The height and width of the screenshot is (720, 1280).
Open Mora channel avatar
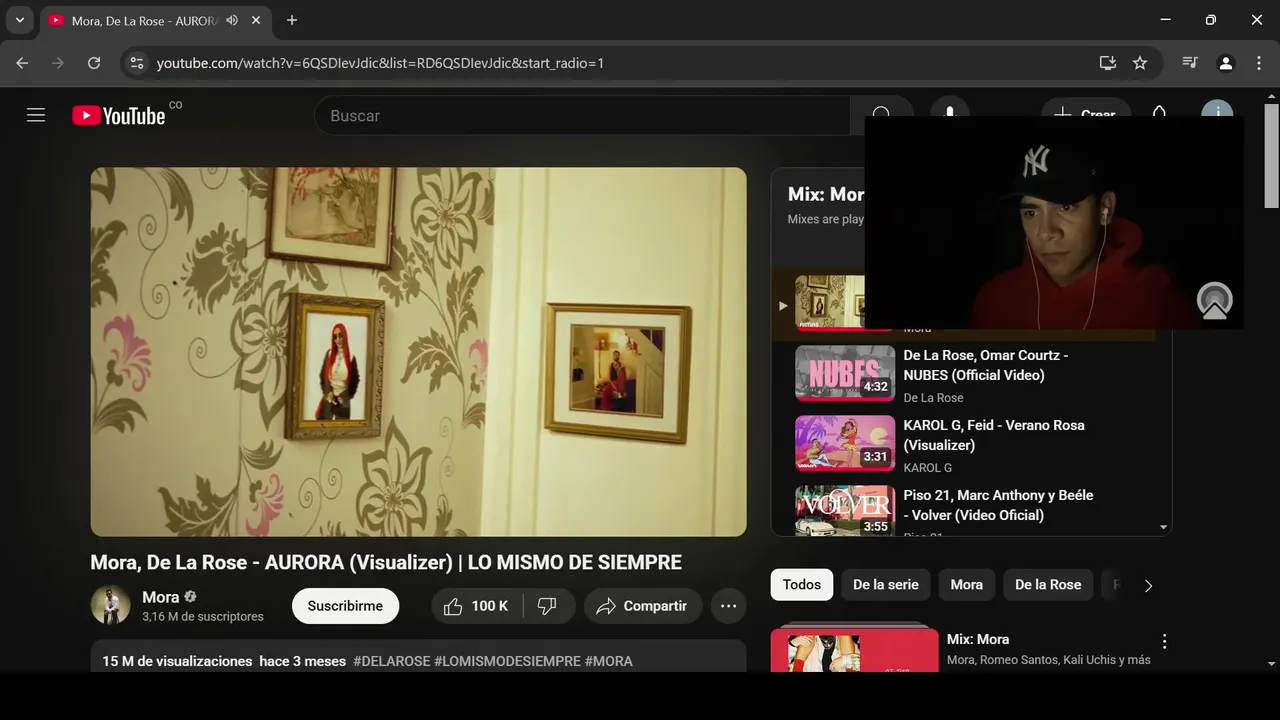pos(110,605)
